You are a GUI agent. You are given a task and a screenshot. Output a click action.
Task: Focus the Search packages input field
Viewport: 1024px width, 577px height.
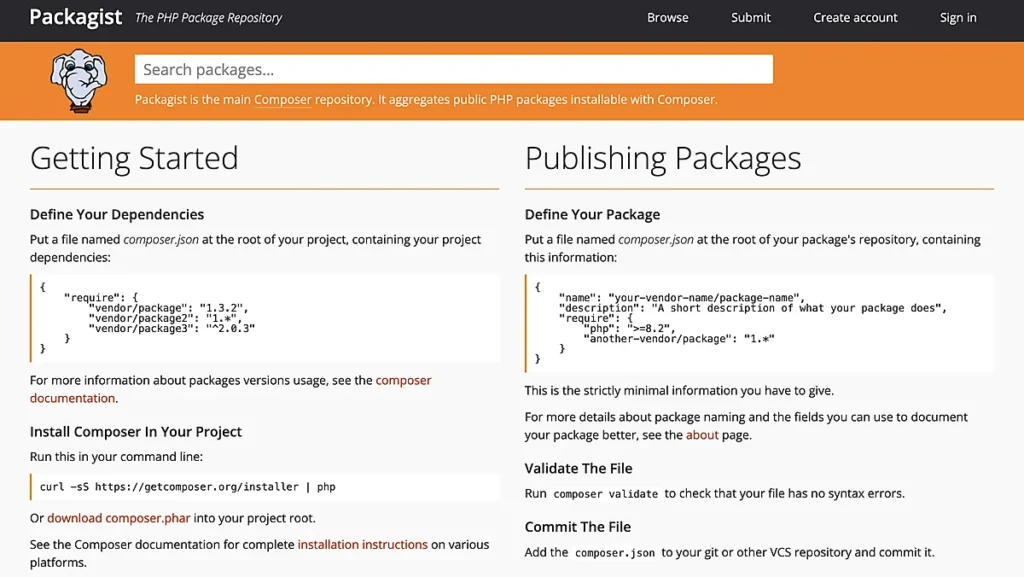point(453,69)
